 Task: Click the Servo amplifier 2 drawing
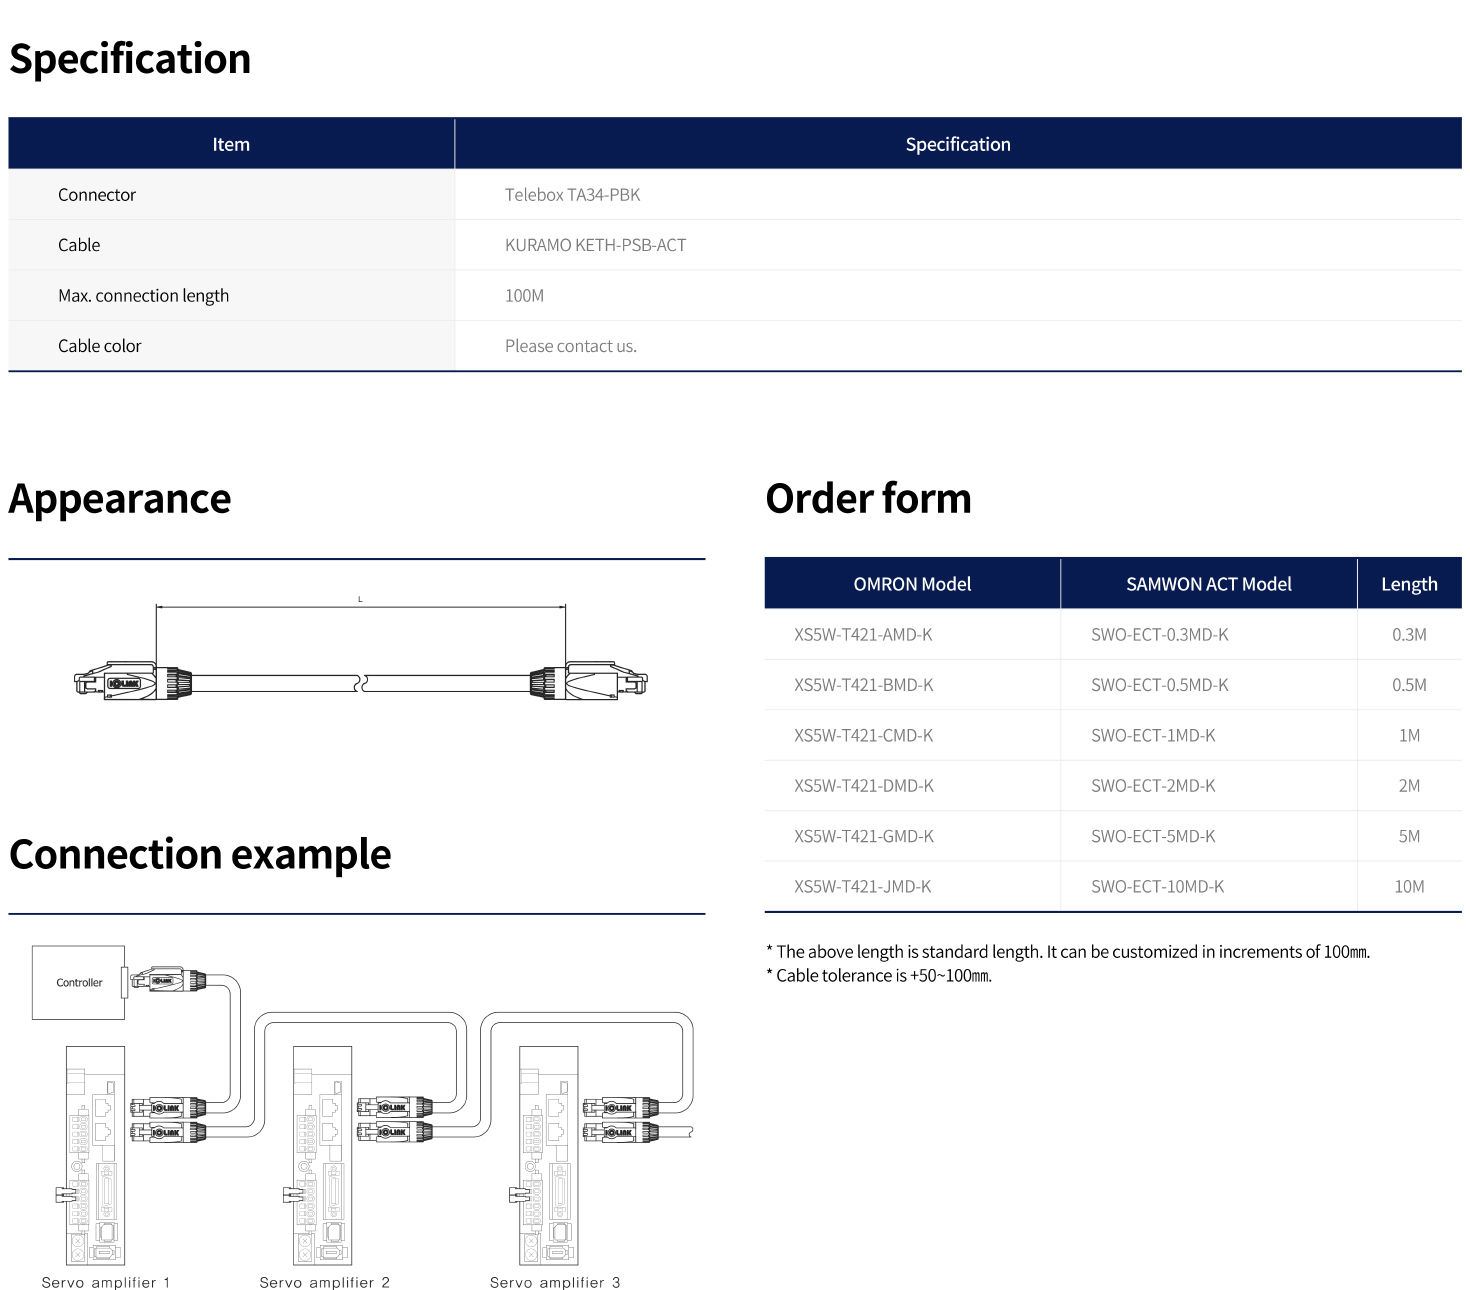point(322,1156)
